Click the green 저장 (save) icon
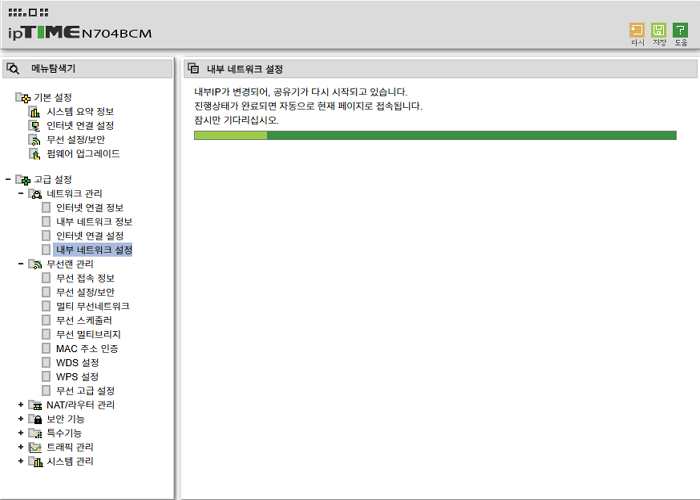Image resolution: width=700 pixels, height=500 pixels. click(658, 30)
